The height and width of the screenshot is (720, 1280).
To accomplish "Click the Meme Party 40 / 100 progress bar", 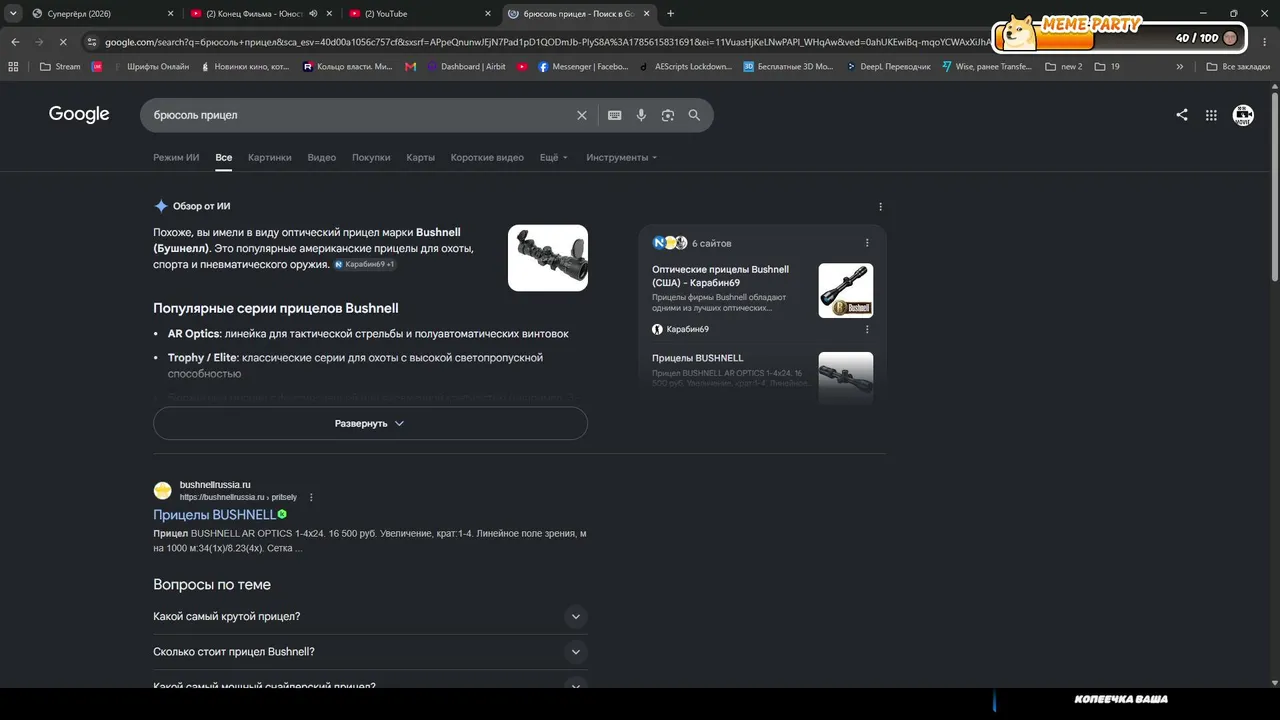I will 1120,38.
